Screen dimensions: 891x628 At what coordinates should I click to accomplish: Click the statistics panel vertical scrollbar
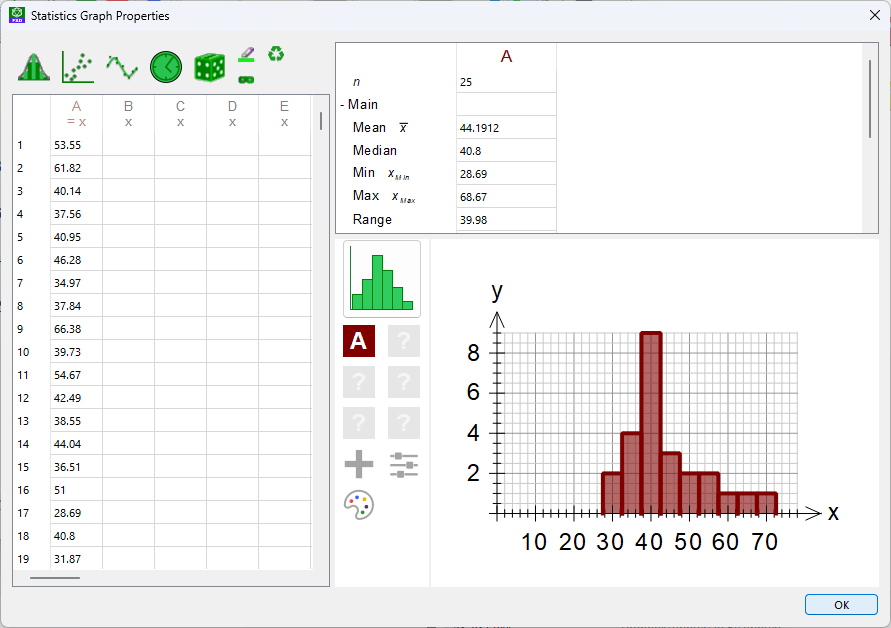tap(870, 90)
